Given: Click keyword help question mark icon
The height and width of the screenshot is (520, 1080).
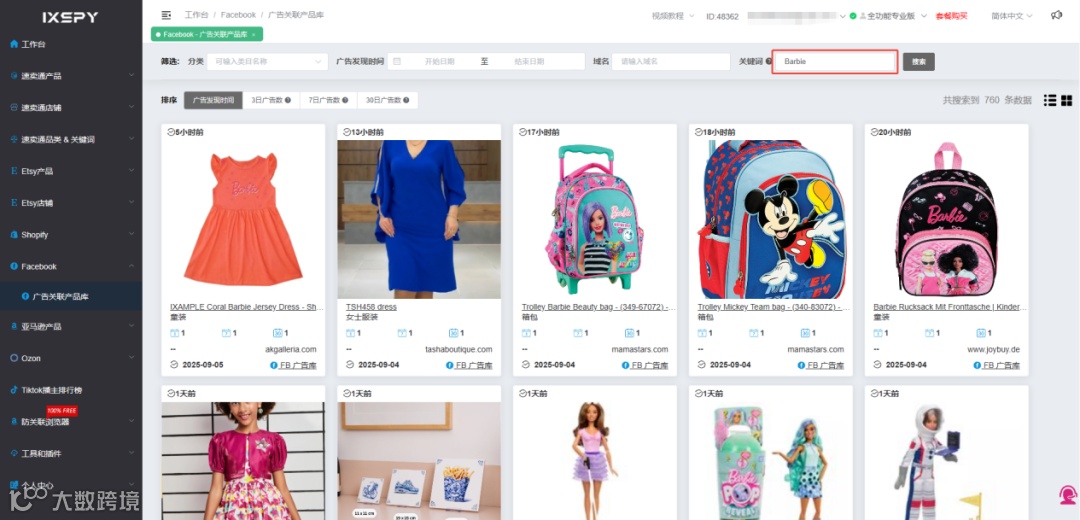Looking at the screenshot, I should coord(769,61).
